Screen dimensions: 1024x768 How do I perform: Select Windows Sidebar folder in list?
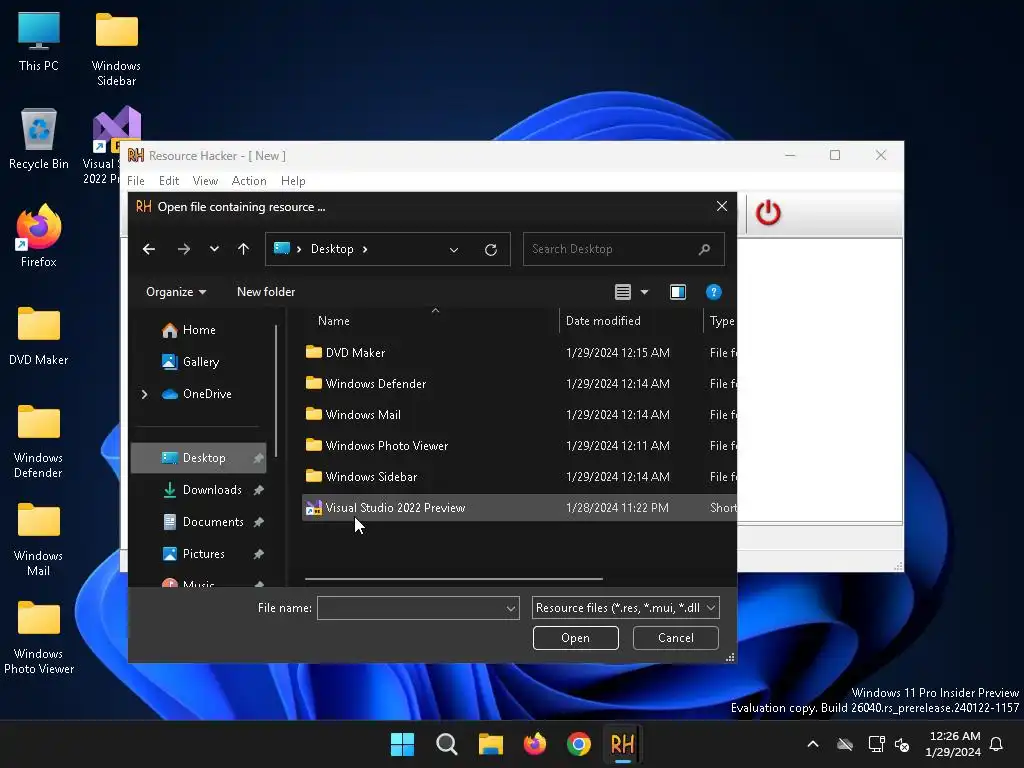(x=519, y=477)
